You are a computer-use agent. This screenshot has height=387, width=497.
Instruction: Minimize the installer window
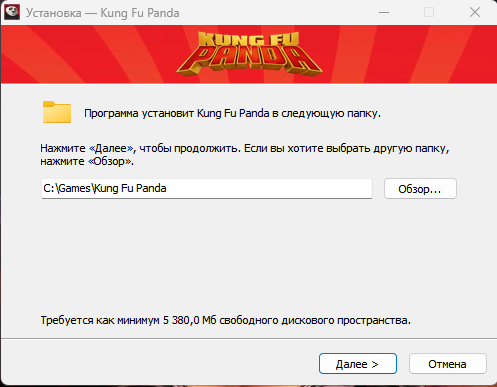pos(384,13)
